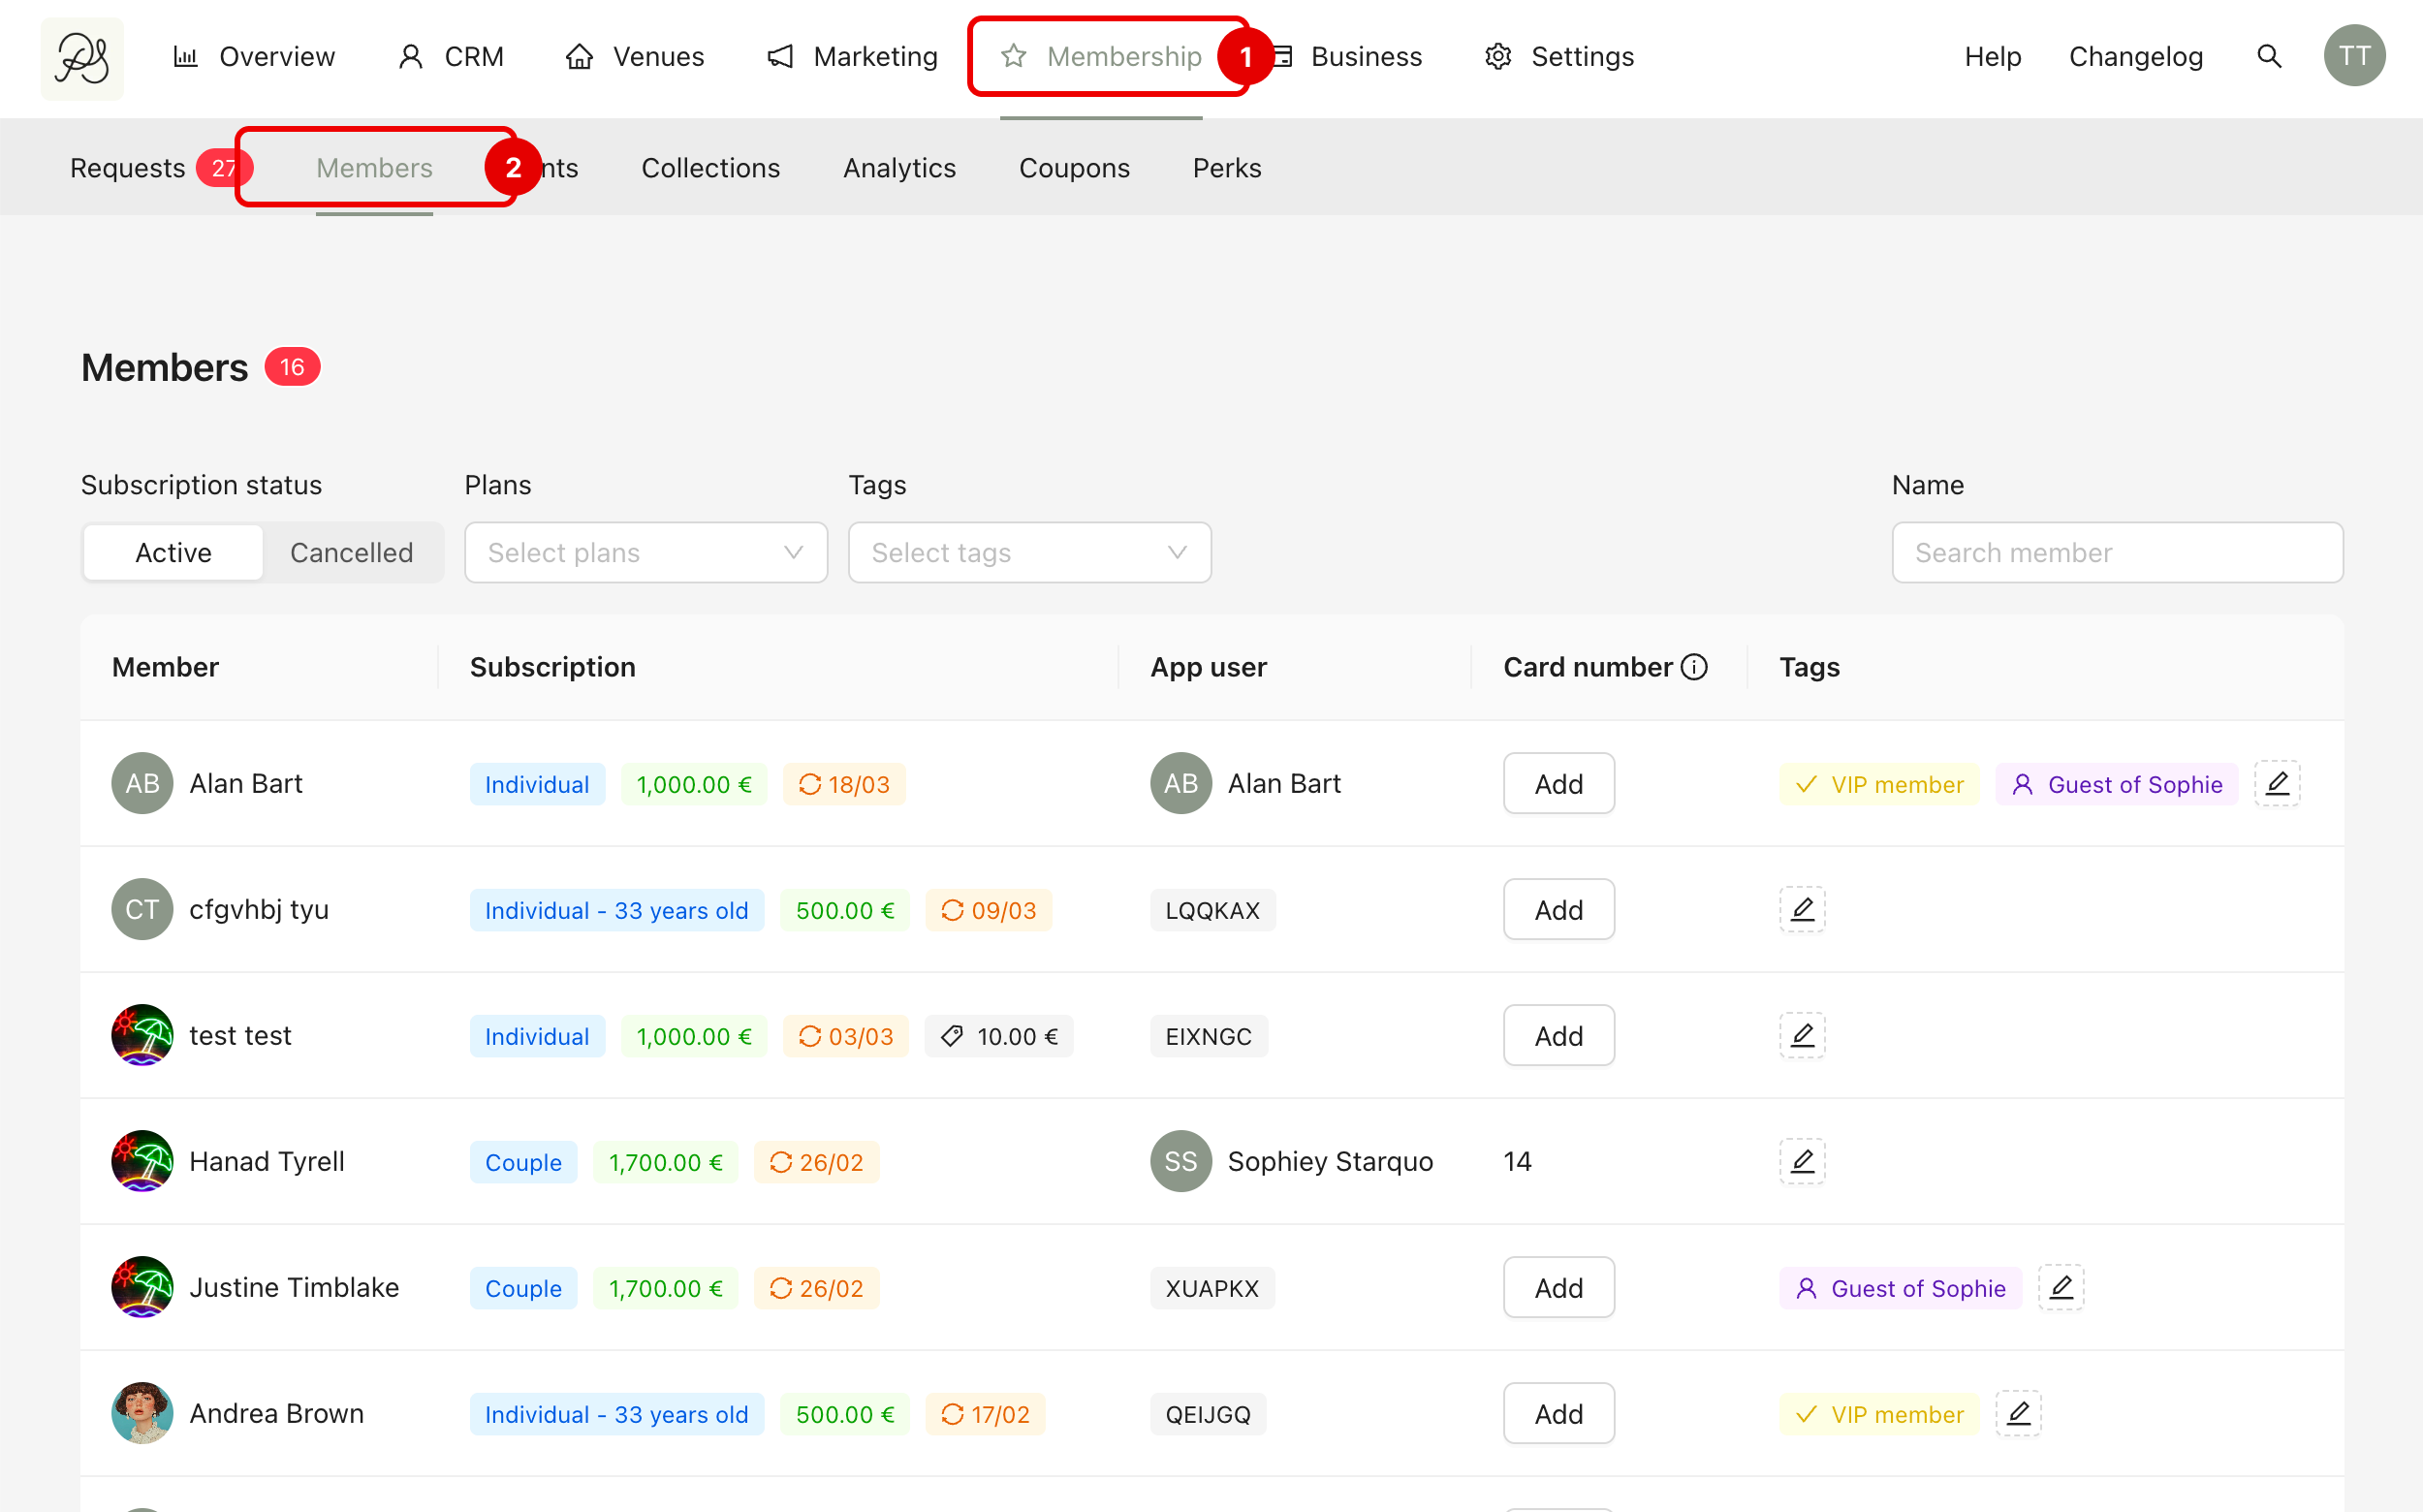Image resolution: width=2423 pixels, height=1512 pixels.
Task: Click the app logo icon
Action: 82,58
